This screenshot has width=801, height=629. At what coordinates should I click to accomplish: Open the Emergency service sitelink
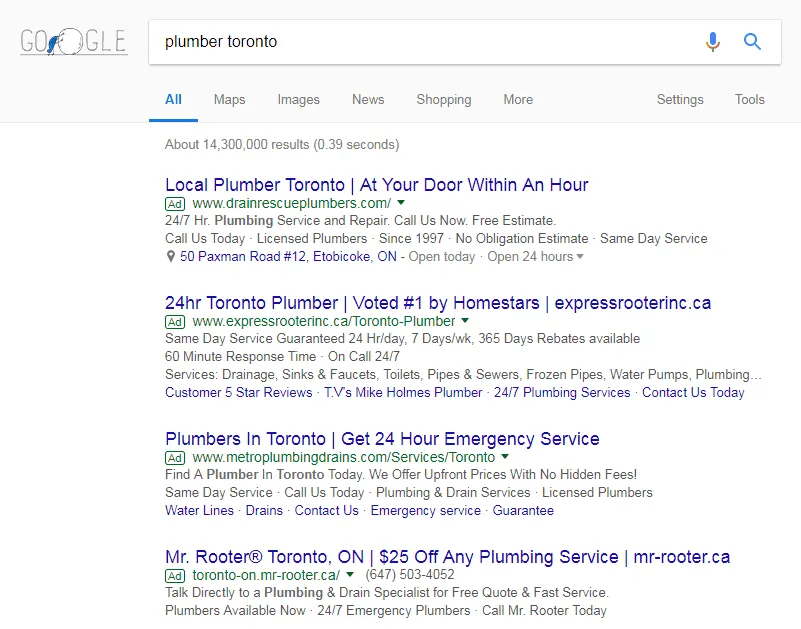click(x=426, y=510)
